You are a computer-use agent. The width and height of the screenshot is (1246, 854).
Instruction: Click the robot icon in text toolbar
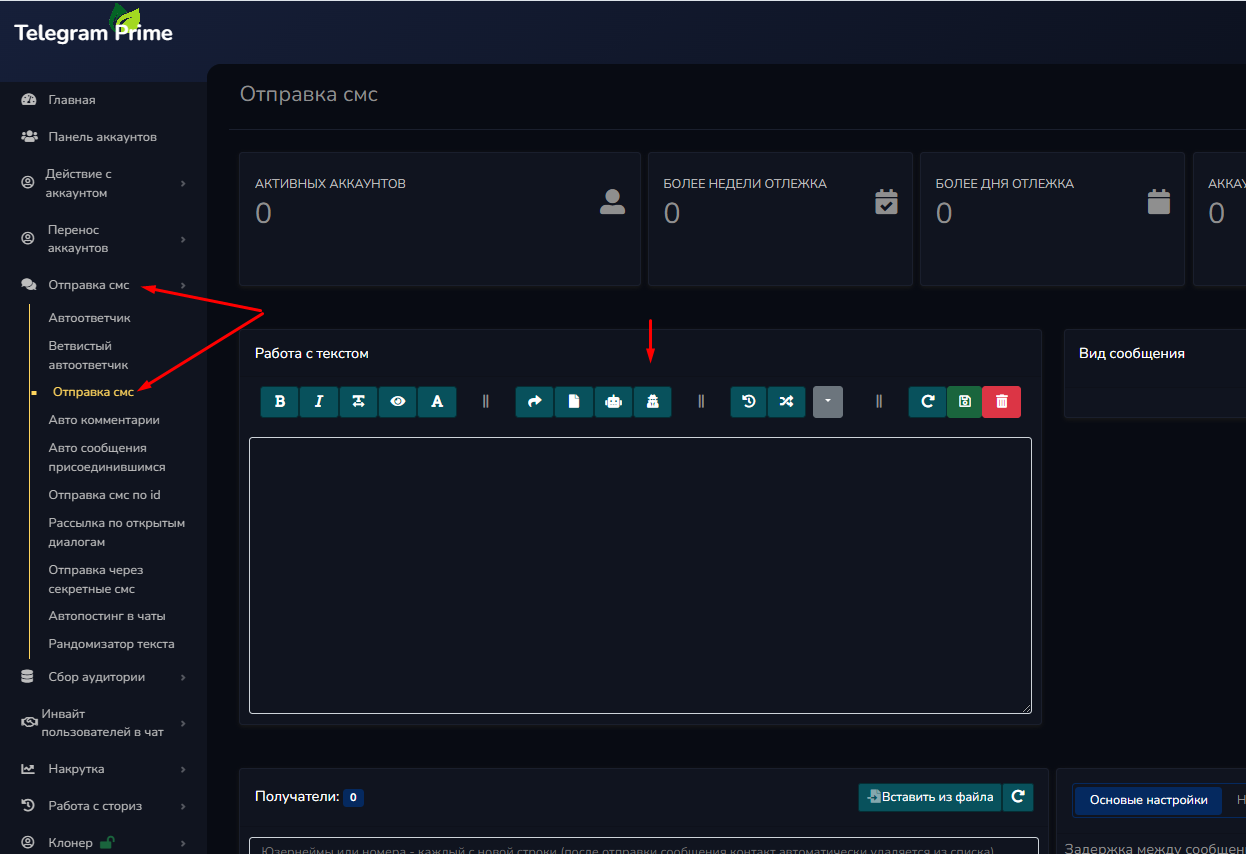coord(613,402)
